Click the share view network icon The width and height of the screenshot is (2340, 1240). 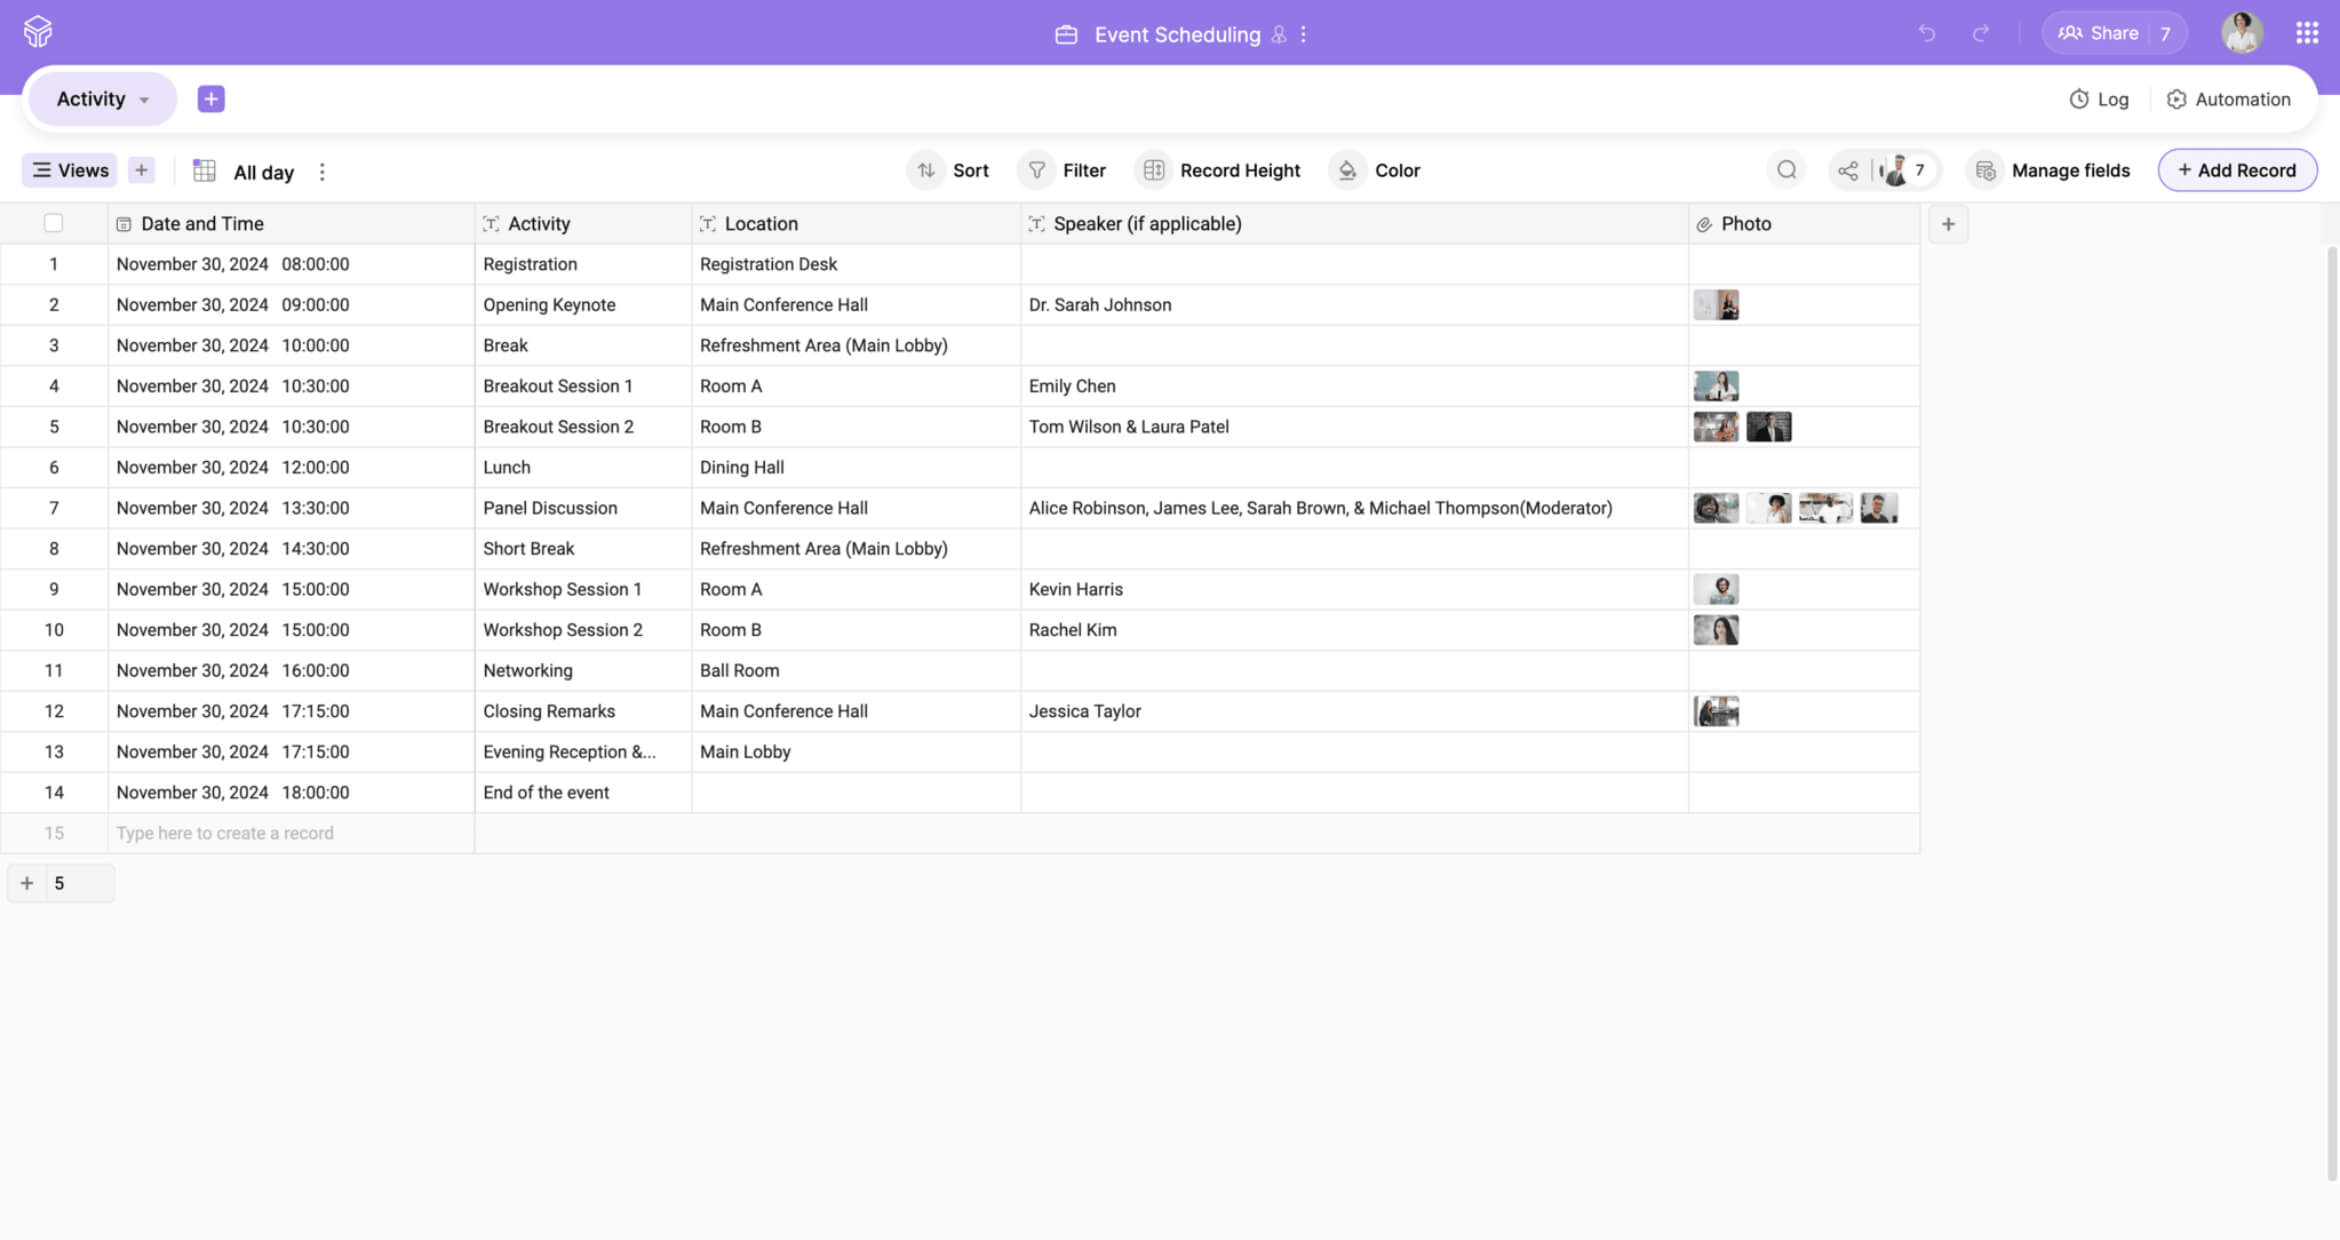pyautogui.click(x=1848, y=171)
